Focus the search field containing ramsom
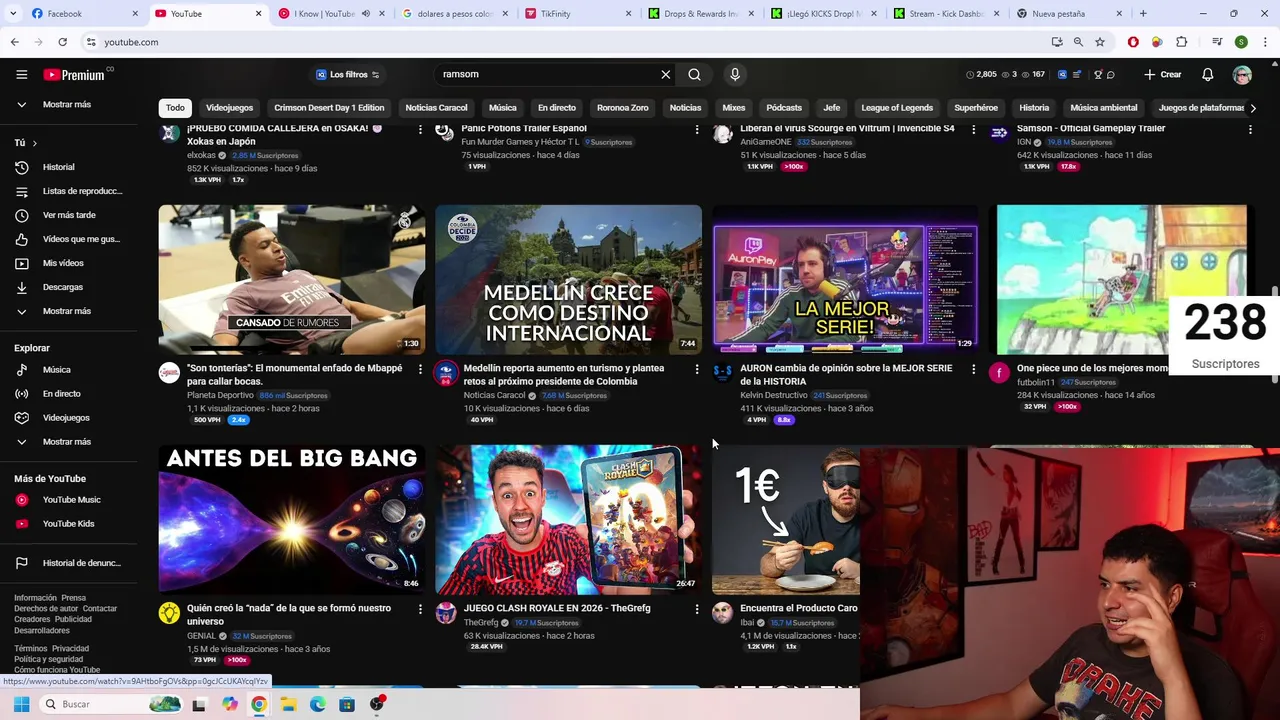Image resolution: width=1280 pixels, height=720 pixels. tap(548, 74)
